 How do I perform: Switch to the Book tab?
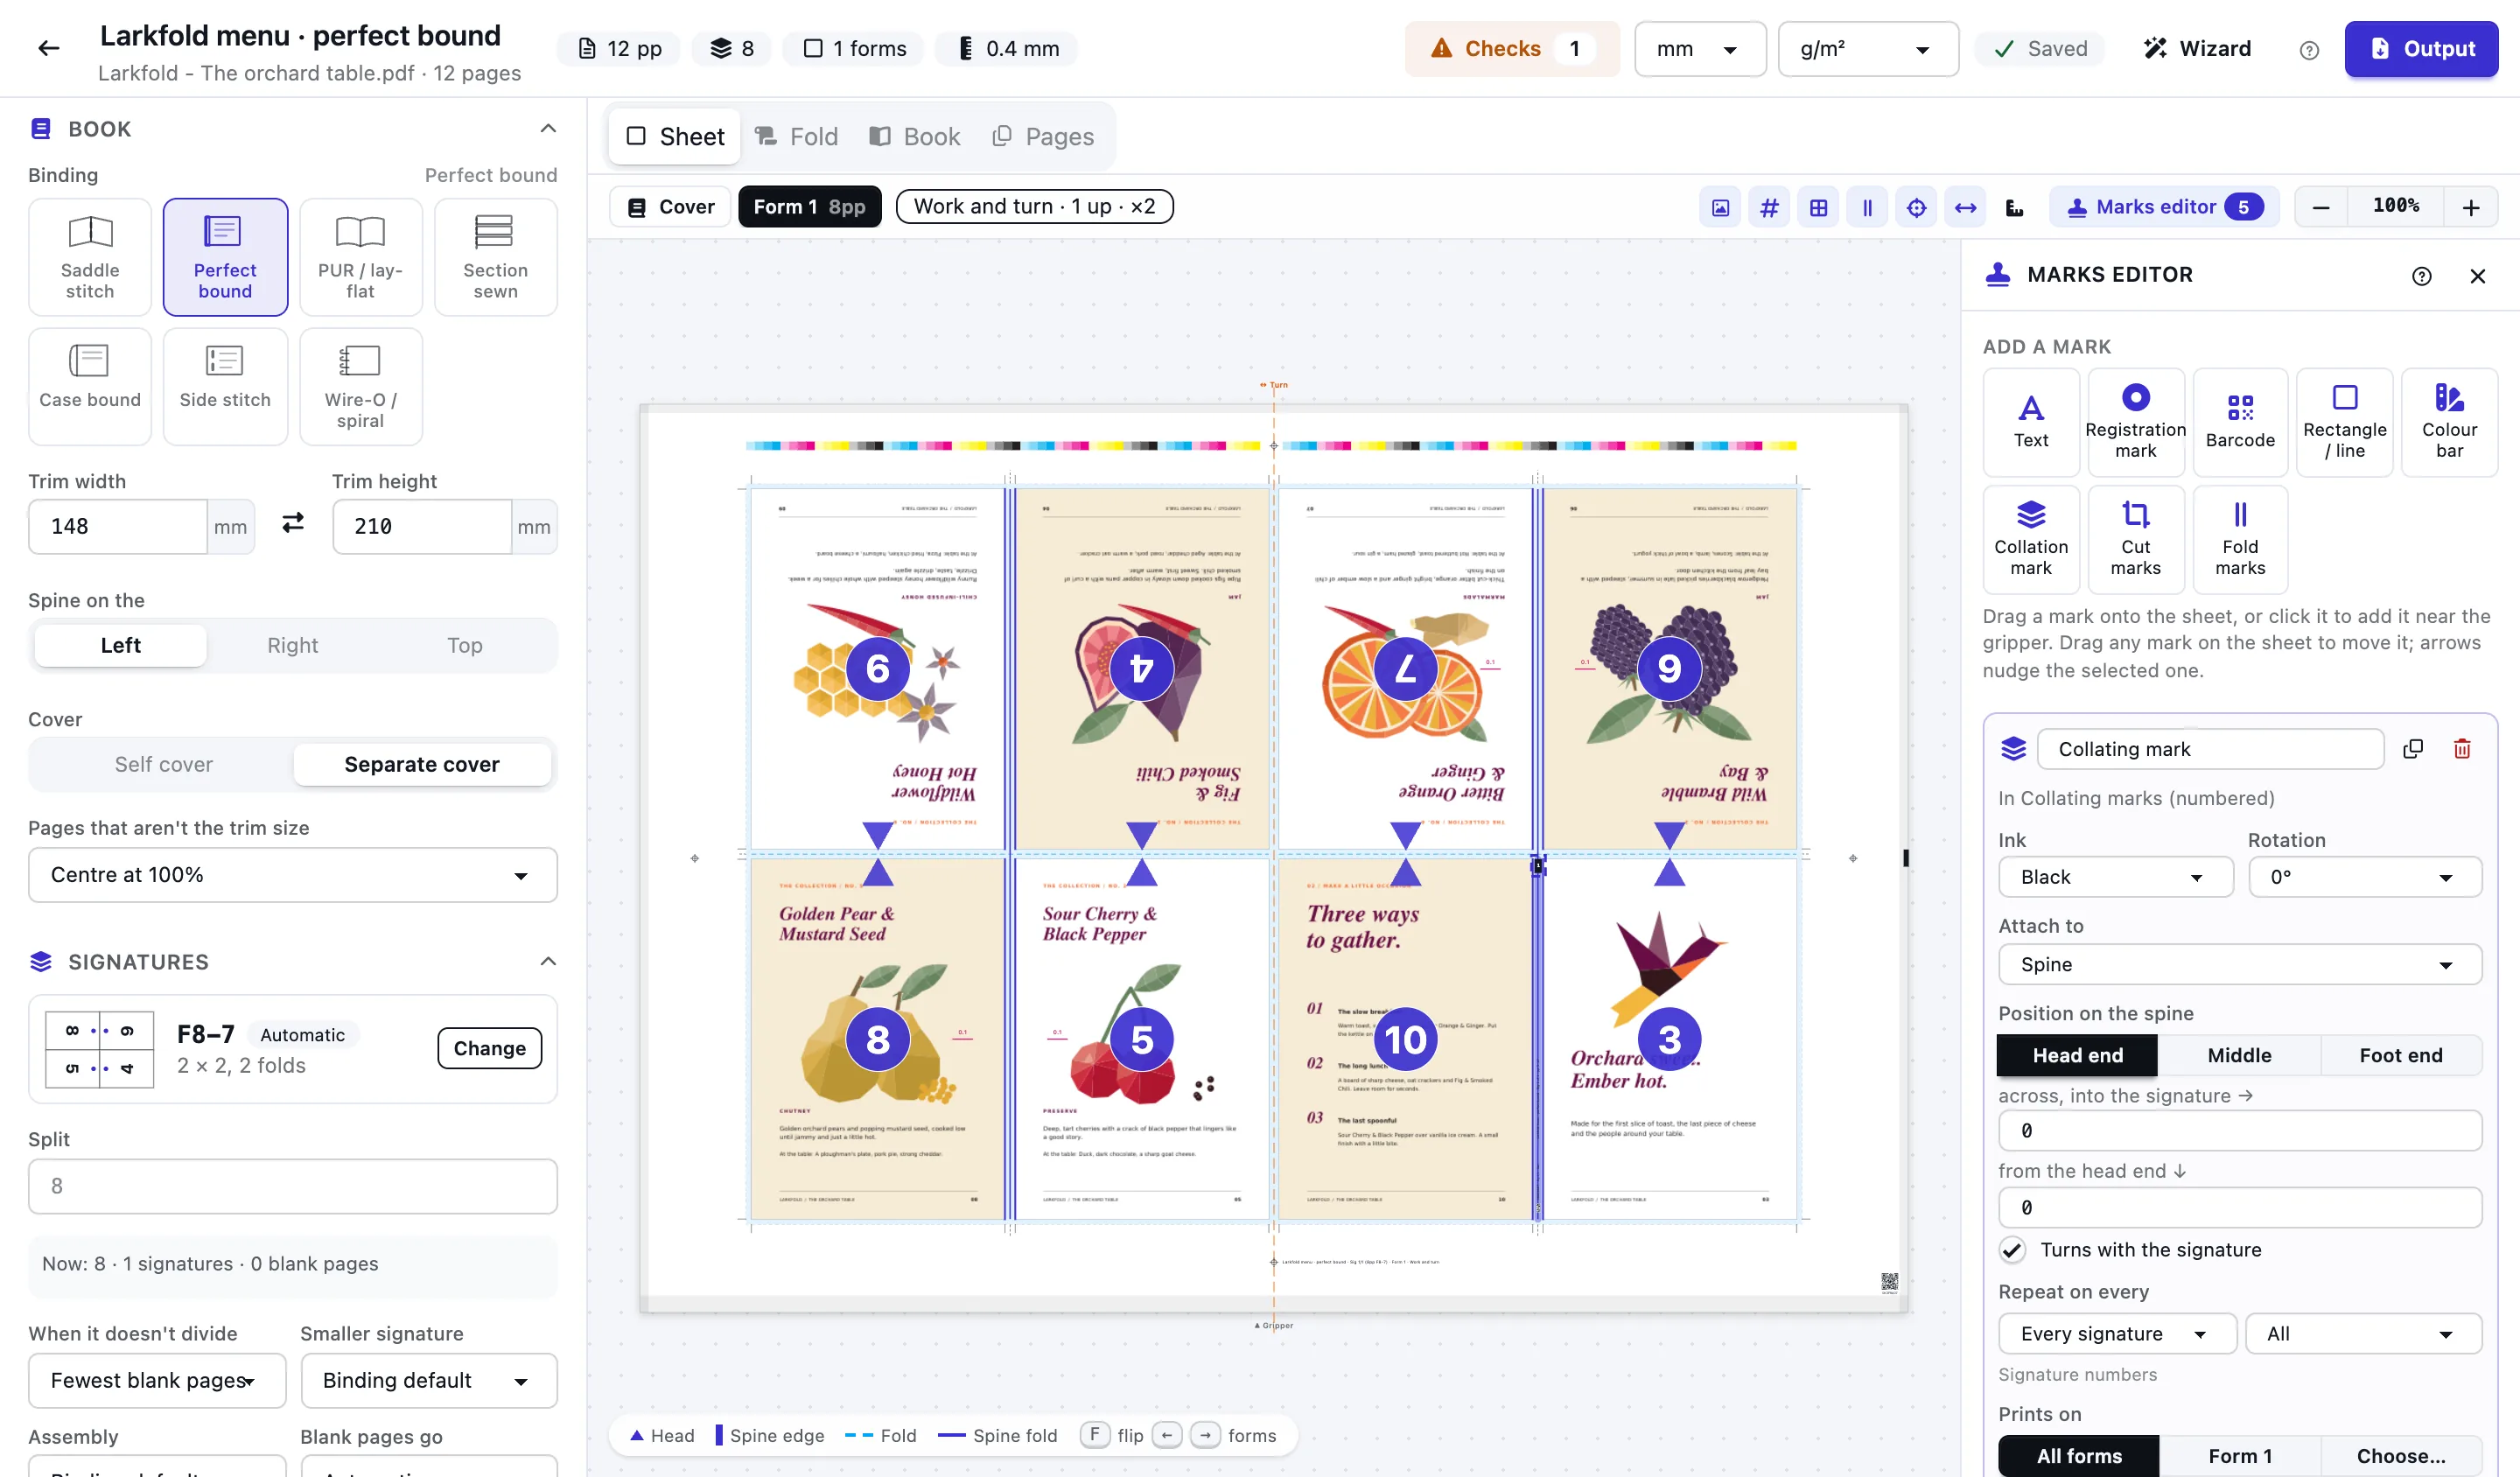pyautogui.click(x=915, y=137)
